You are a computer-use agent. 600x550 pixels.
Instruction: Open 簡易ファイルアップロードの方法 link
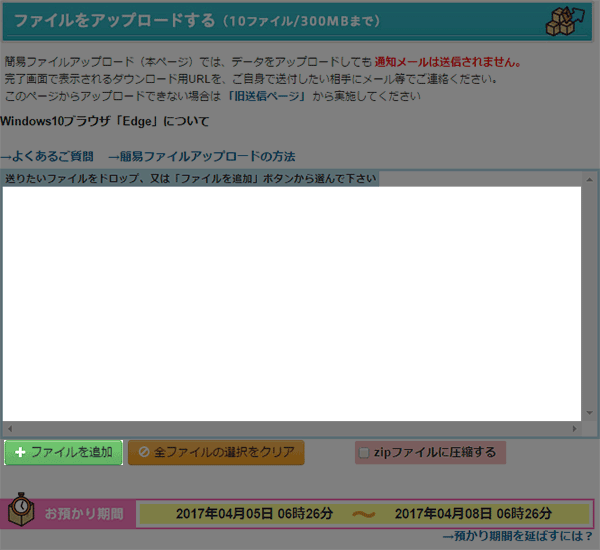(x=202, y=156)
